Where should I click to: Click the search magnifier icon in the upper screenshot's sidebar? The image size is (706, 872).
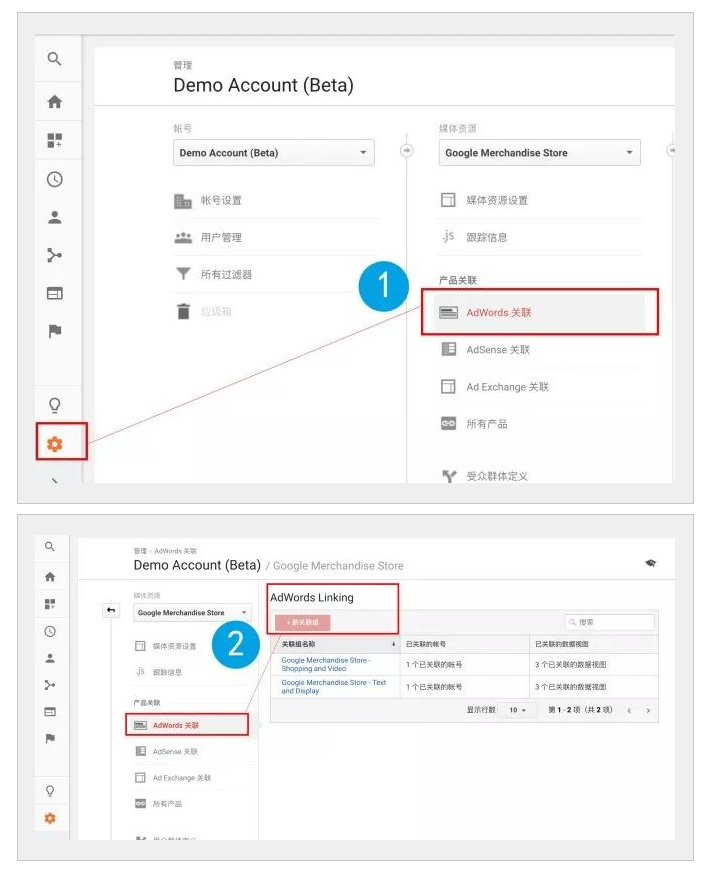pyautogui.click(x=55, y=59)
